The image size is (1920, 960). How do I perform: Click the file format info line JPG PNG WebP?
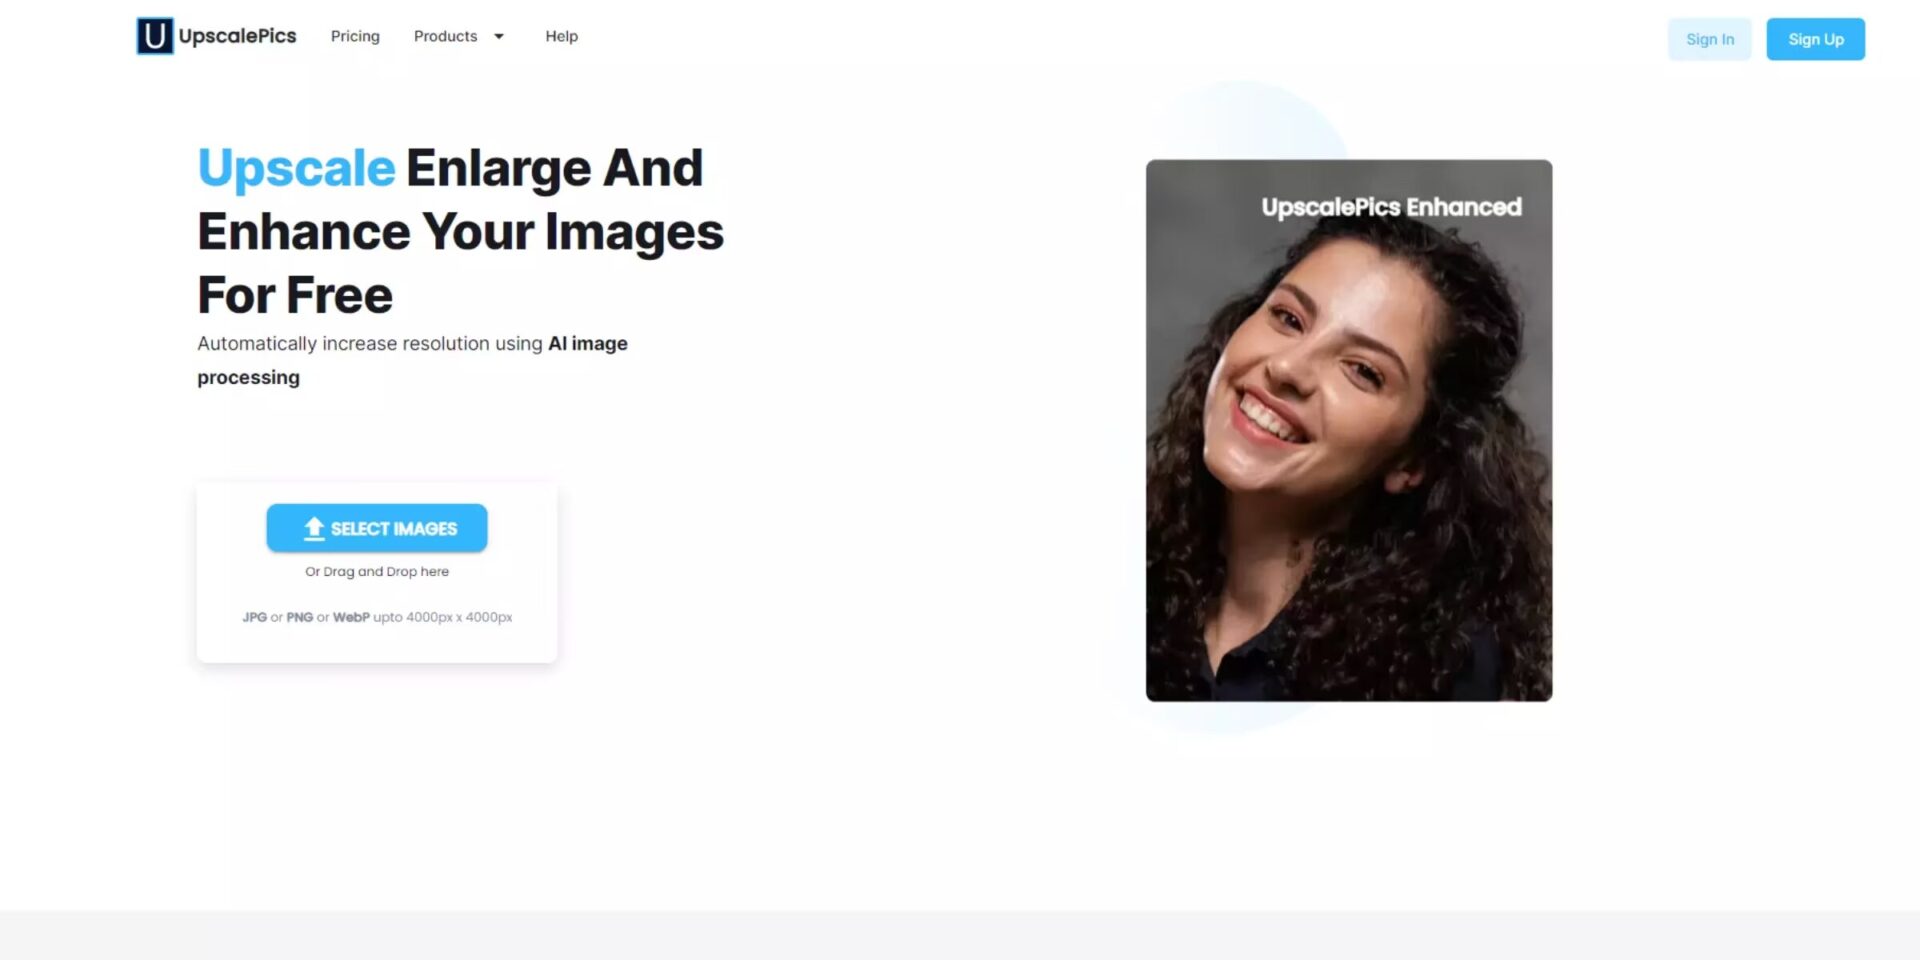click(377, 617)
